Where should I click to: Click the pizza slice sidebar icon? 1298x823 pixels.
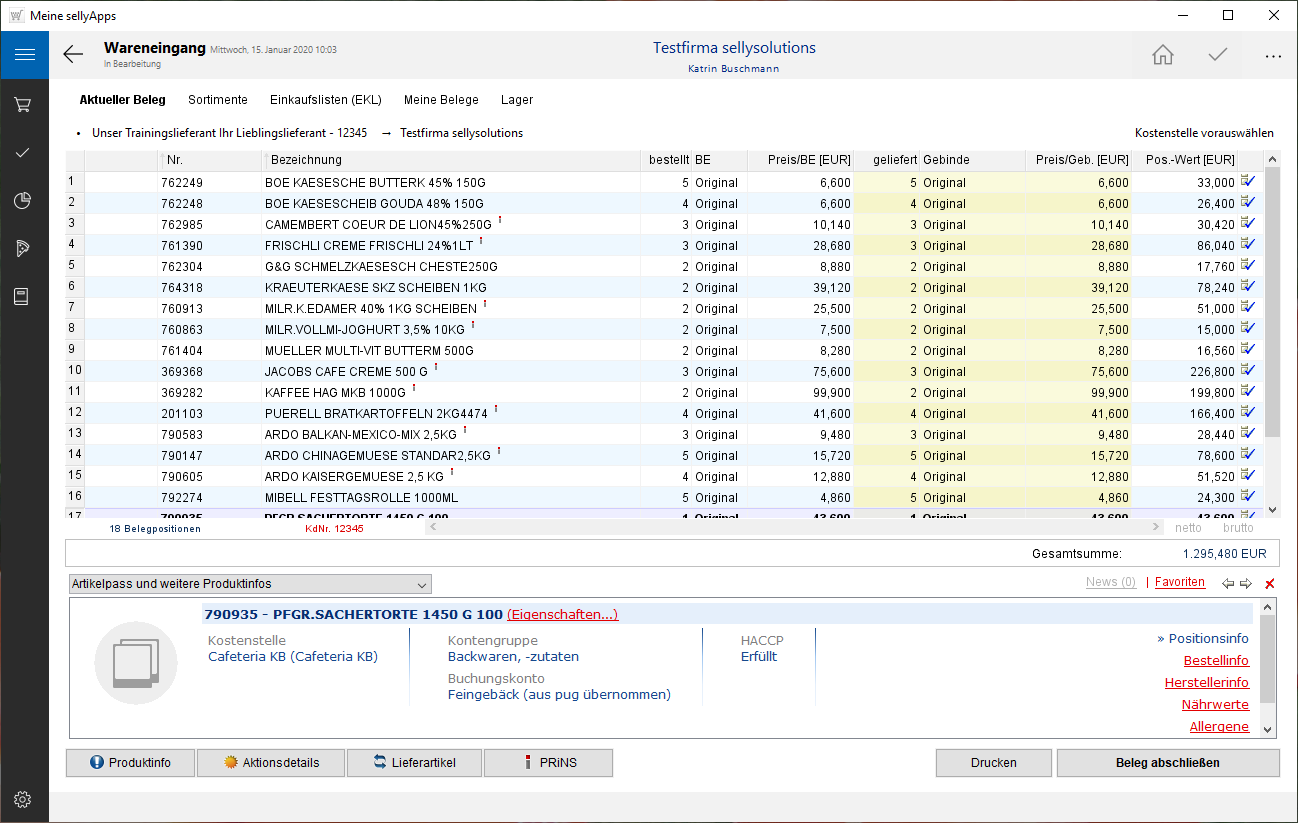(24, 249)
